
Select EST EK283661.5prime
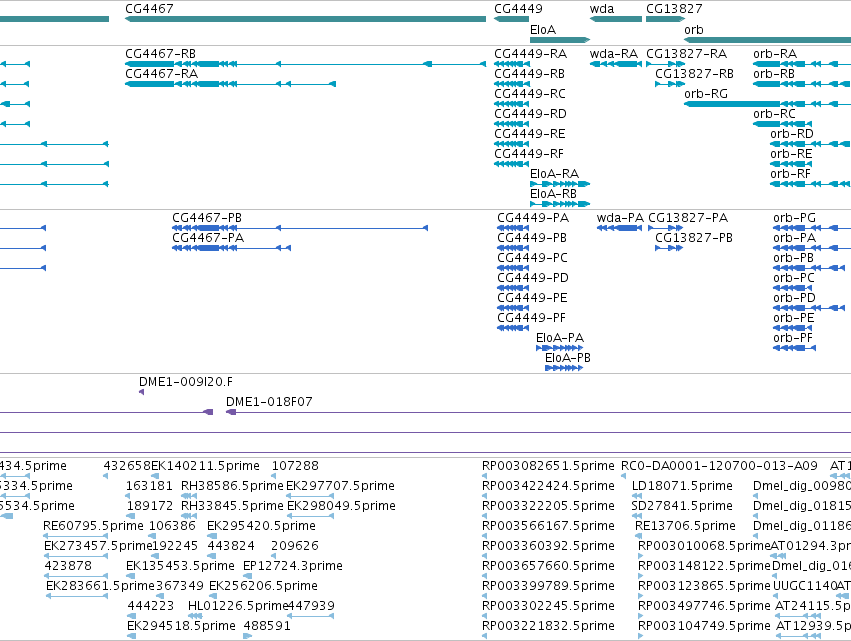[77, 596]
